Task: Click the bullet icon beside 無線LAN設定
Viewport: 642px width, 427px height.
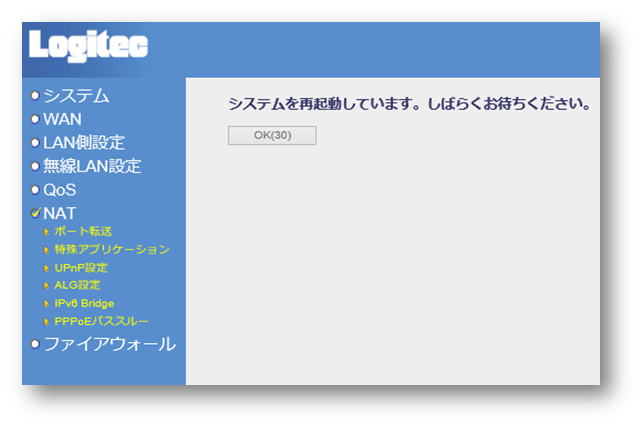Action: [x=35, y=166]
